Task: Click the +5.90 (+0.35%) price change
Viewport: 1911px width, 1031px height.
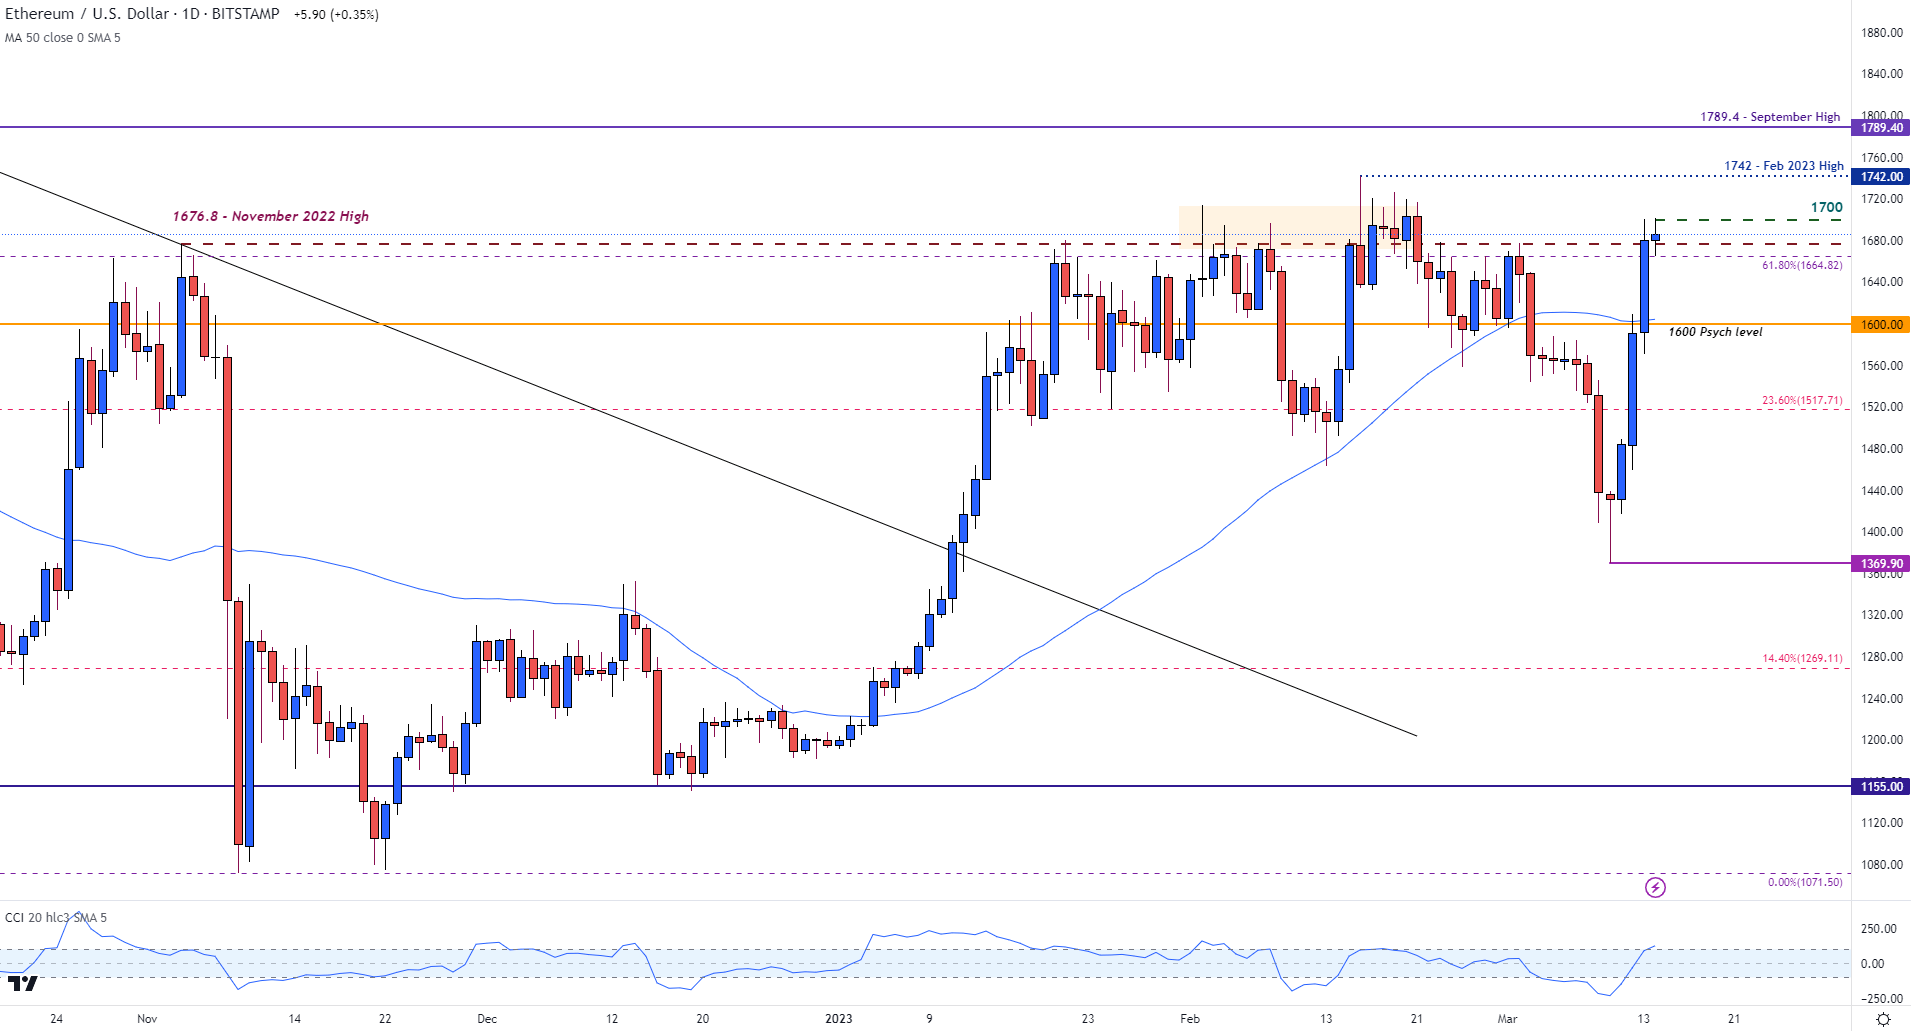Action: [x=336, y=15]
